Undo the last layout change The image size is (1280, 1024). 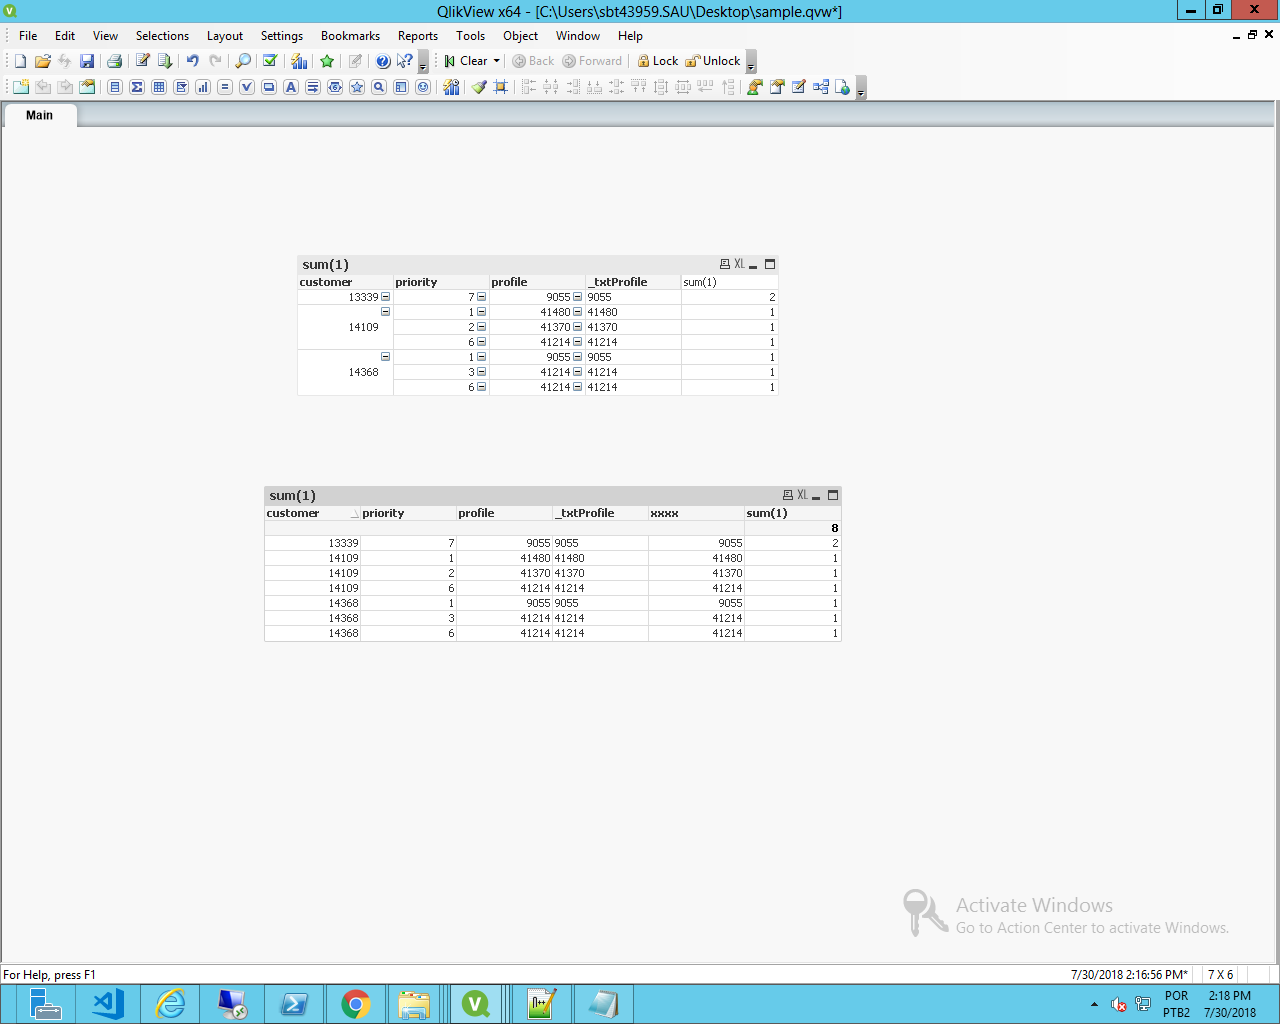coord(192,61)
